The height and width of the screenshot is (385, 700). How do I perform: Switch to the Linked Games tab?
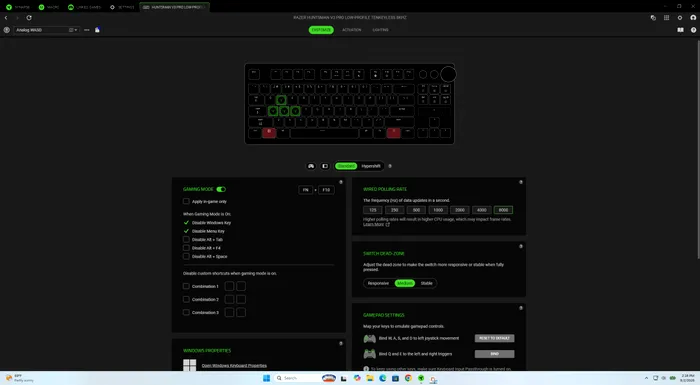(84, 7)
